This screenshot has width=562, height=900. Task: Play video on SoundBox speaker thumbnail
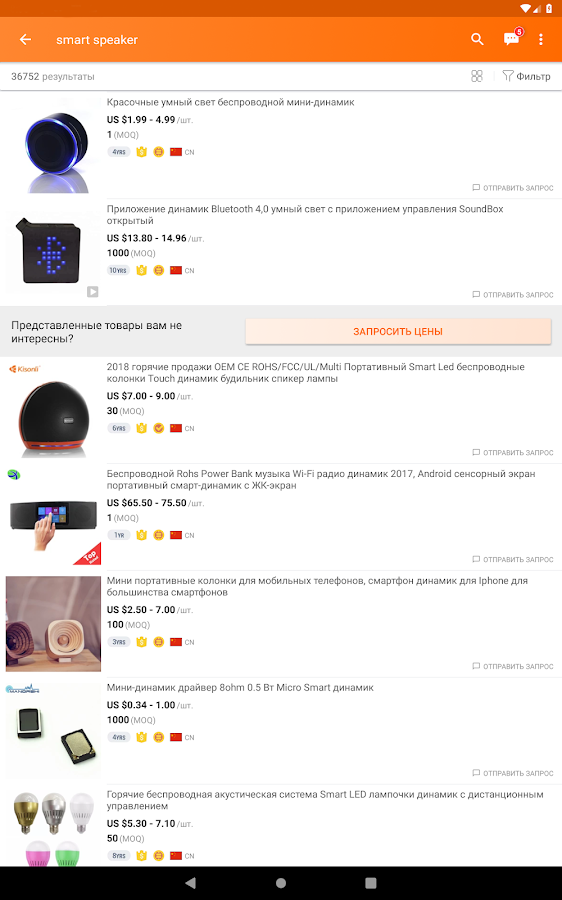coord(92,292)
